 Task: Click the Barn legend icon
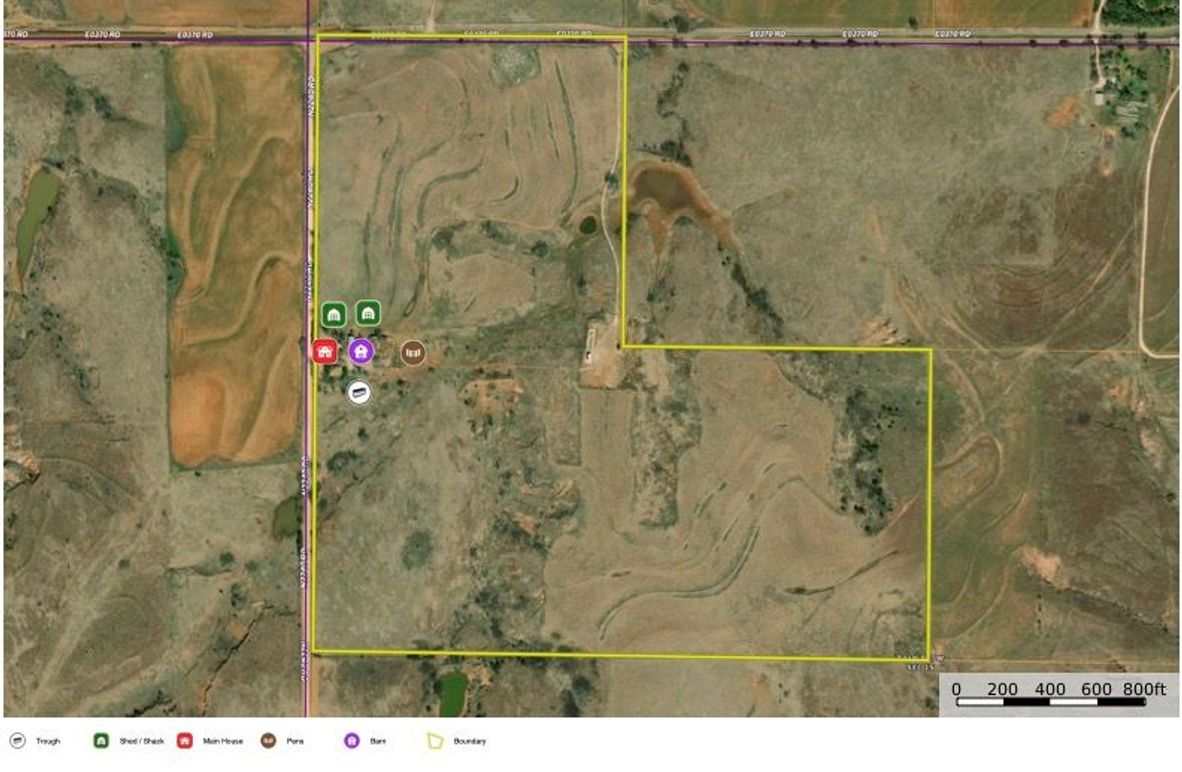pos(351,741)
